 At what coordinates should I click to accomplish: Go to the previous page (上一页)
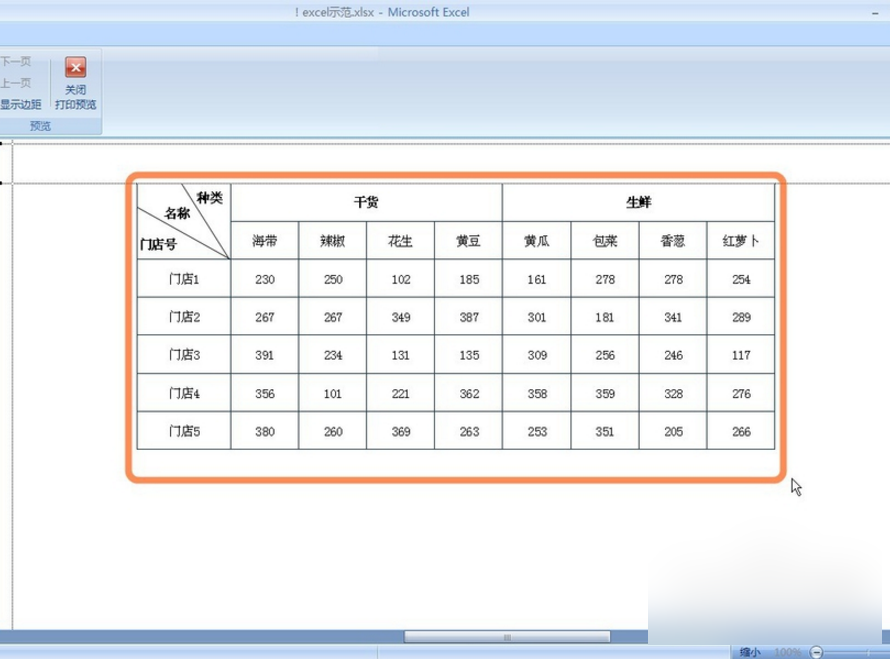[15, 83]
